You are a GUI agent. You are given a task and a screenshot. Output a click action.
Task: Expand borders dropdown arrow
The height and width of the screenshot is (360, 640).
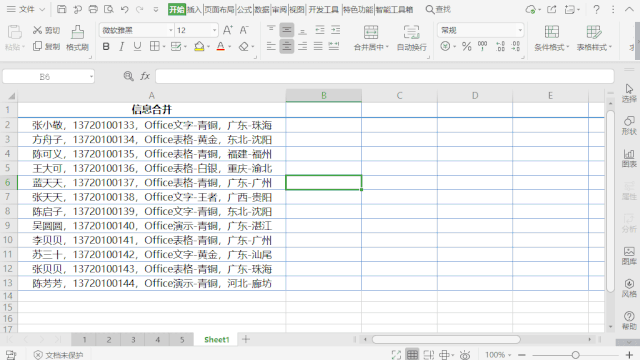[164, 47]
